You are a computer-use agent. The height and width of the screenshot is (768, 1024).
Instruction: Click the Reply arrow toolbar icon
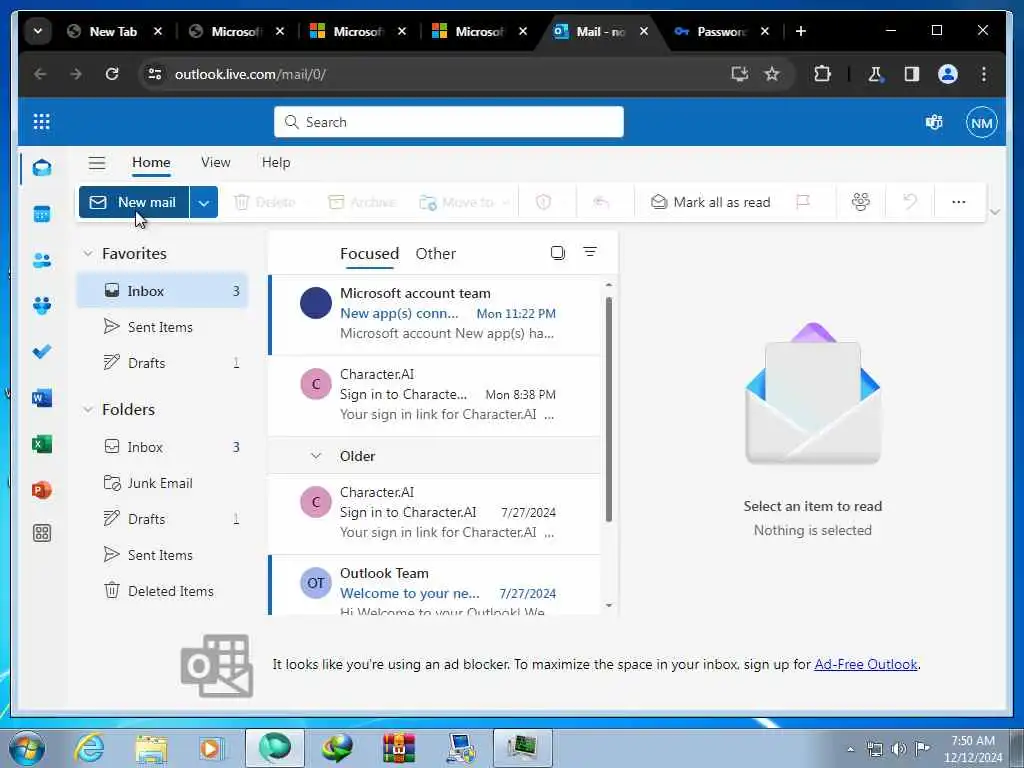click(601, 202)
